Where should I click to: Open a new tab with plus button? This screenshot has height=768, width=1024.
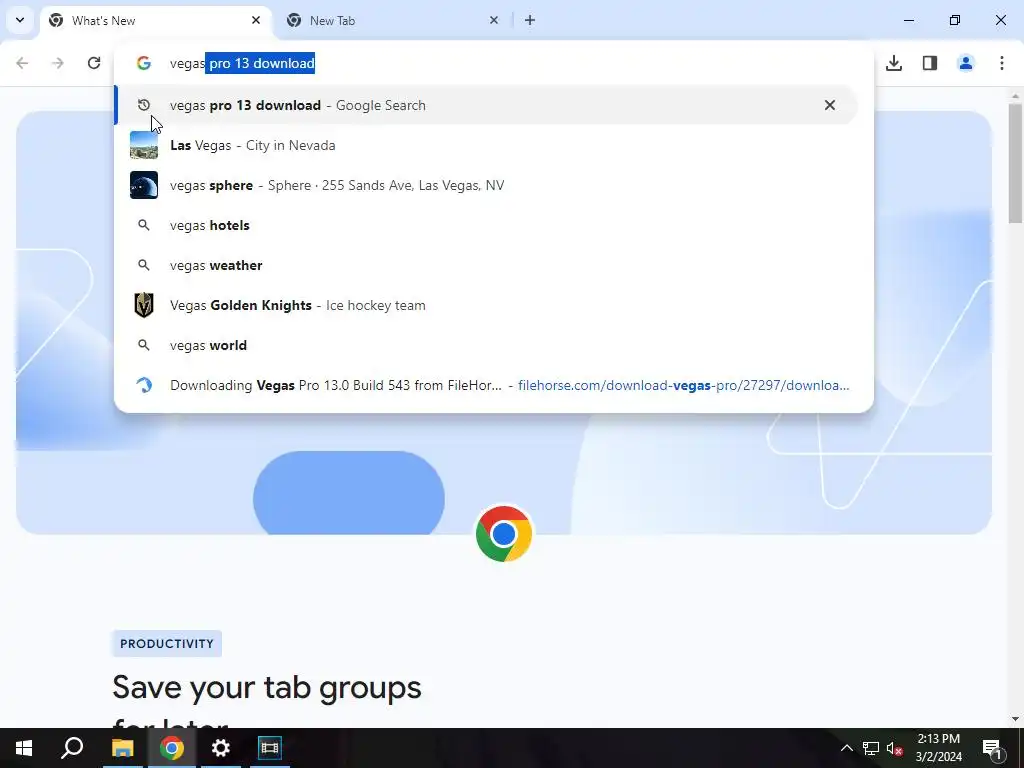[x=530, y=20]
